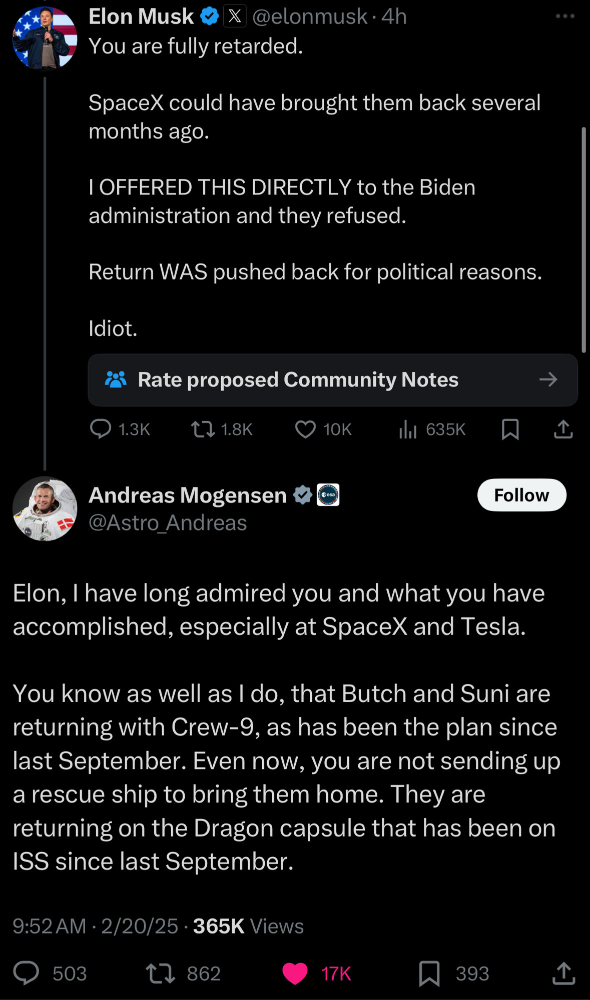
Task: Open Rate proposed Community Notes
Action: click(x=332, y=379)
